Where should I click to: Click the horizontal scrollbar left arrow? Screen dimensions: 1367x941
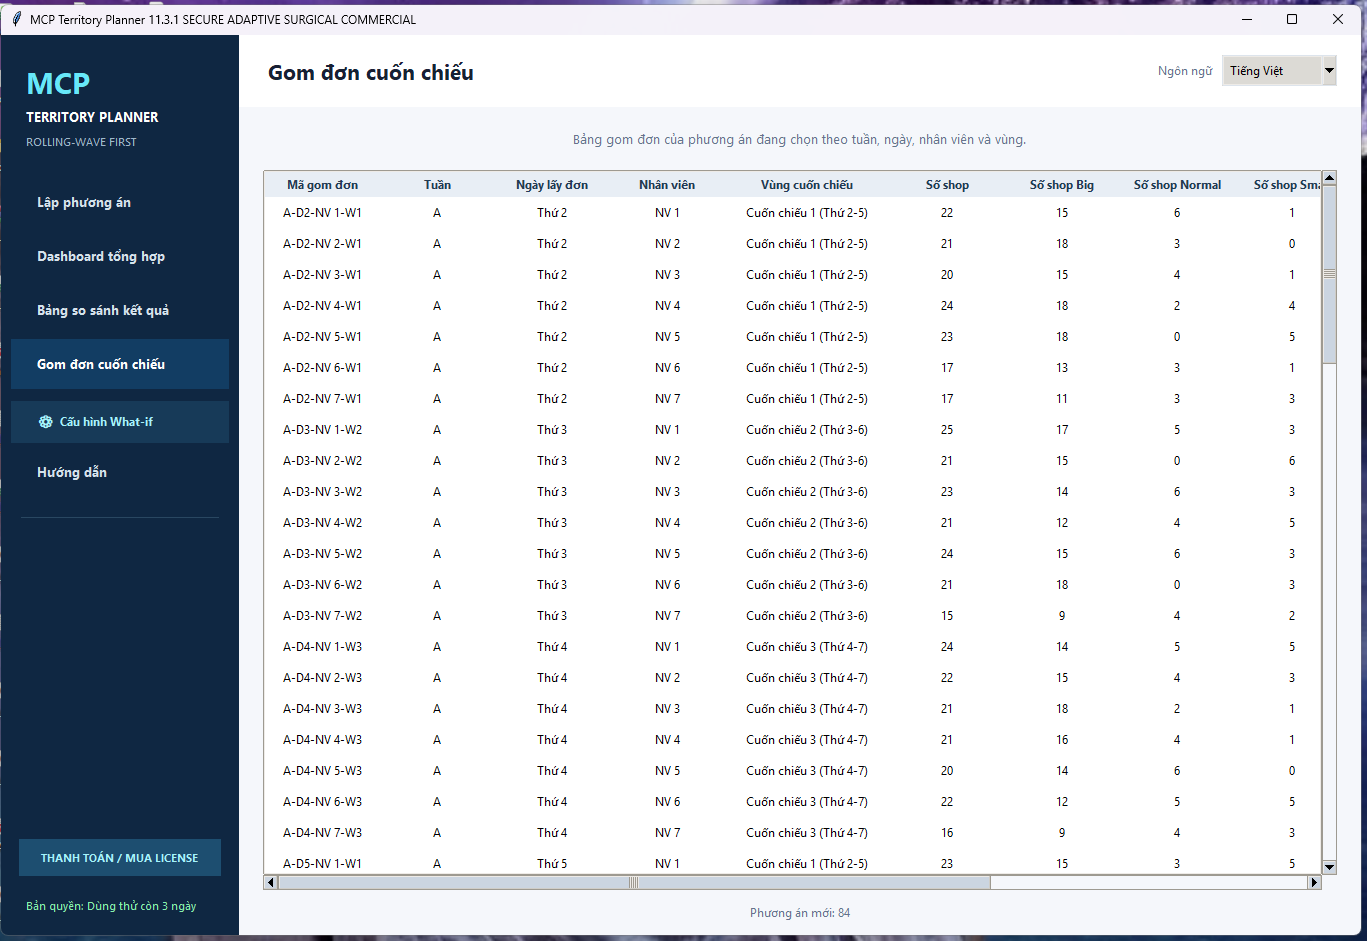pyautogui.click(x=270, y=882)
